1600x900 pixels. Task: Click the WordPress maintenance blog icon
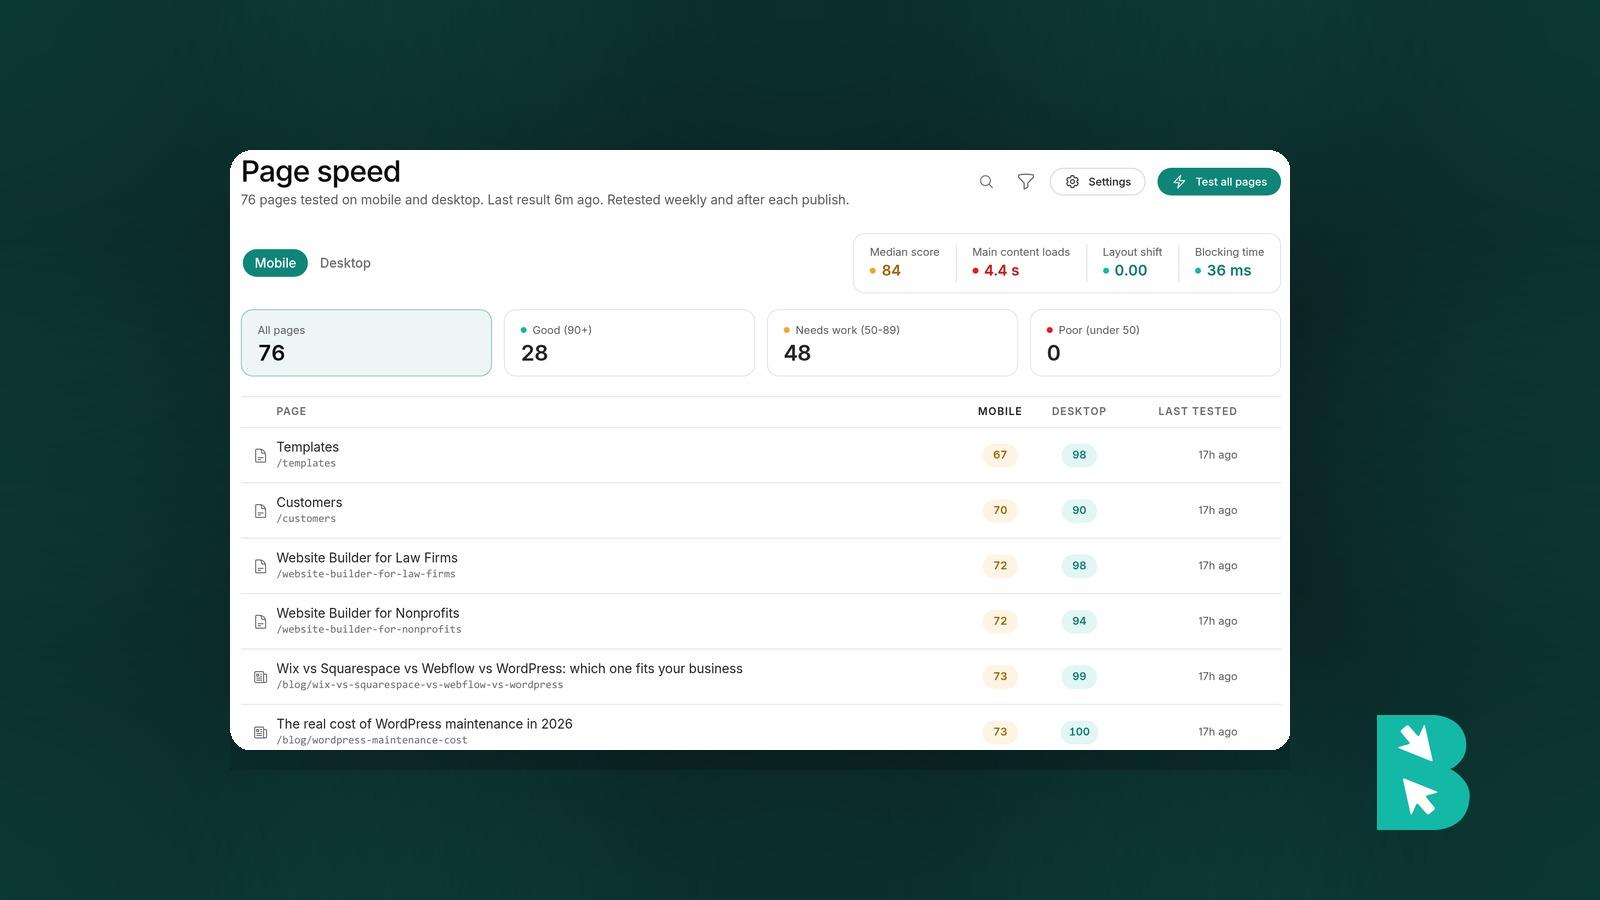pyautogui.click(x=260, y=733)
